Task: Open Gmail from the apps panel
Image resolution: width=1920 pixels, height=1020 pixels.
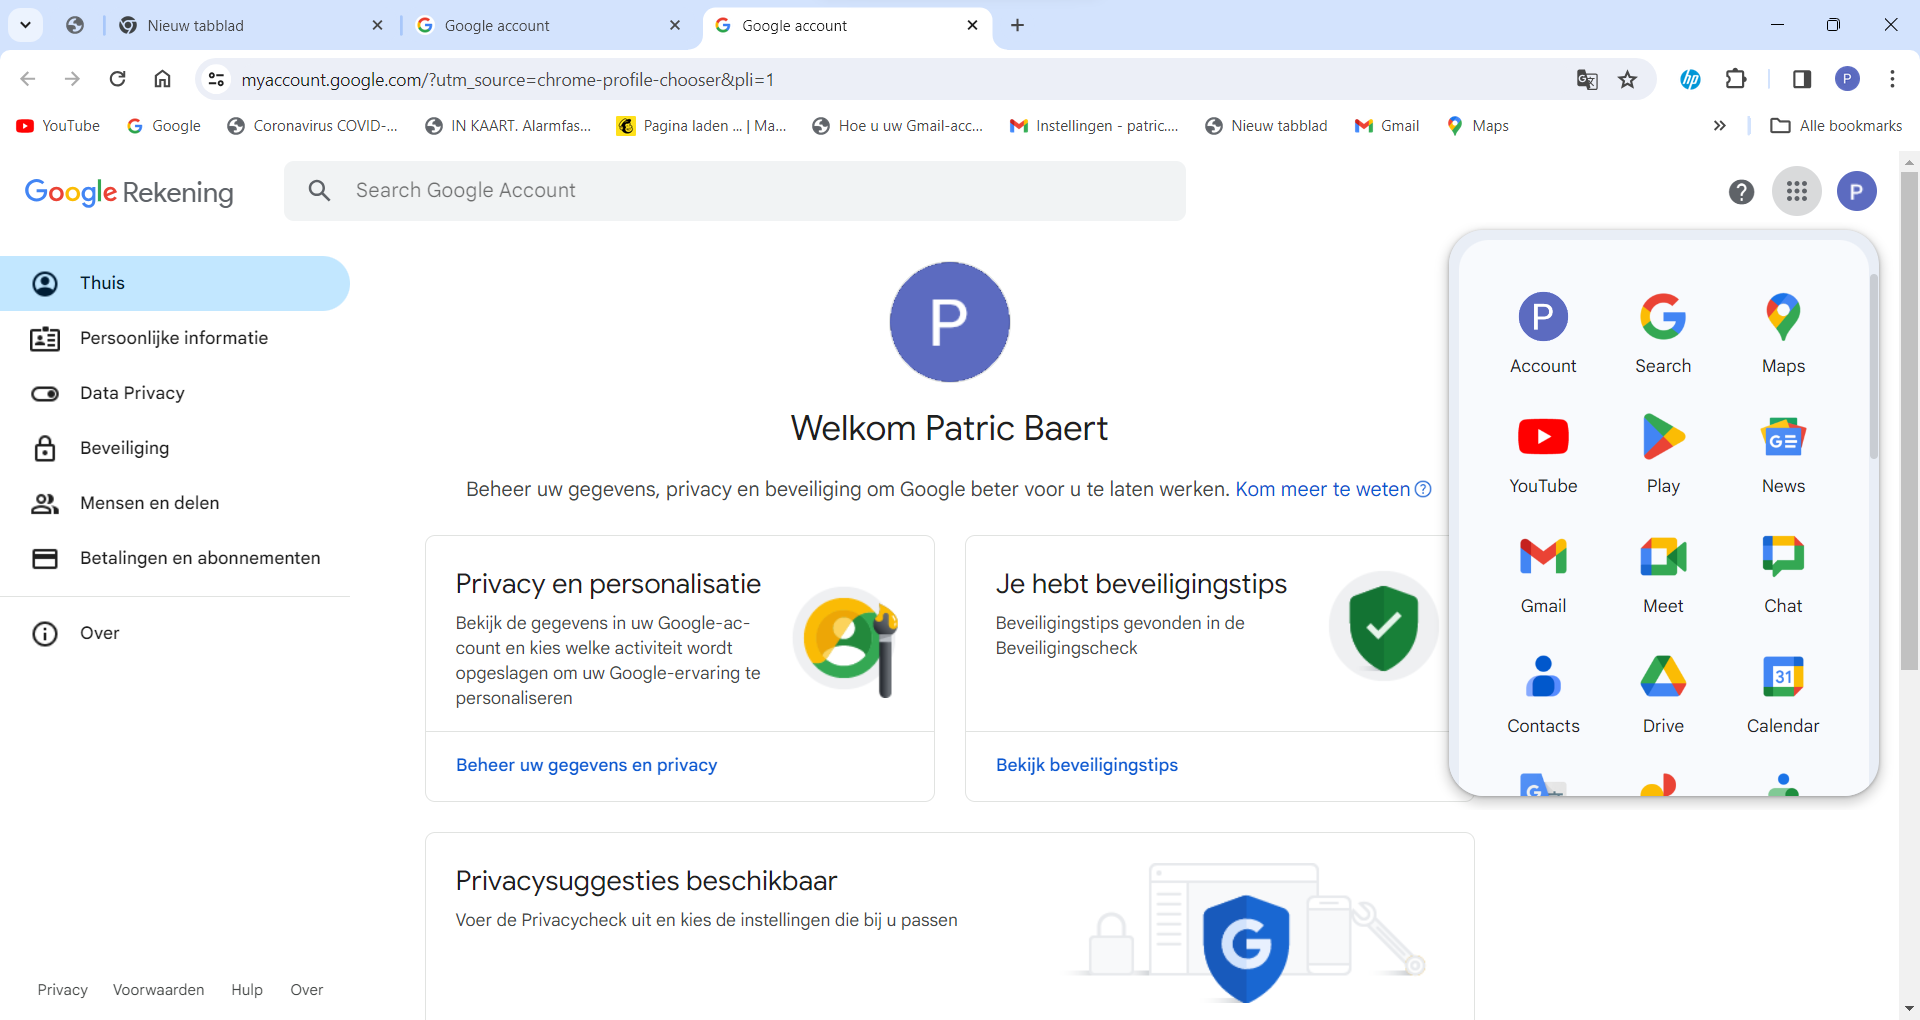Action: click(x=1543, y=574)
